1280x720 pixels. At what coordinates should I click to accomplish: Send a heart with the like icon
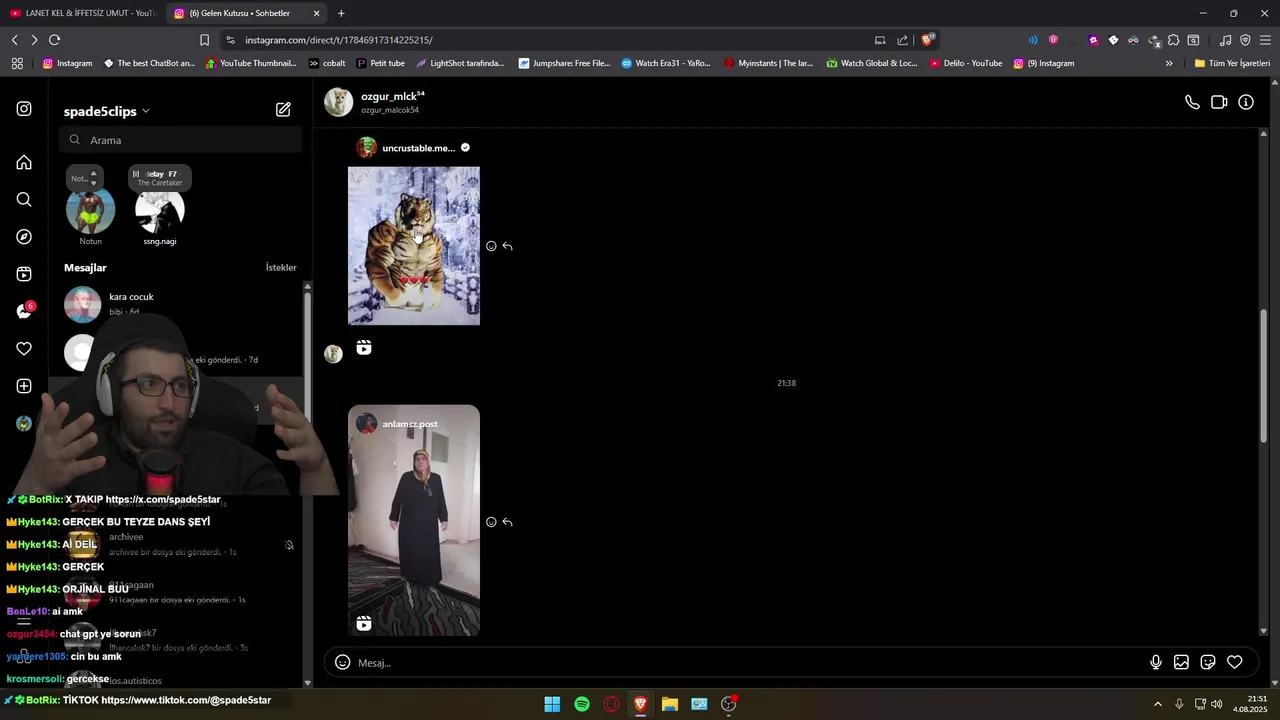click(x=1235, y=662)
